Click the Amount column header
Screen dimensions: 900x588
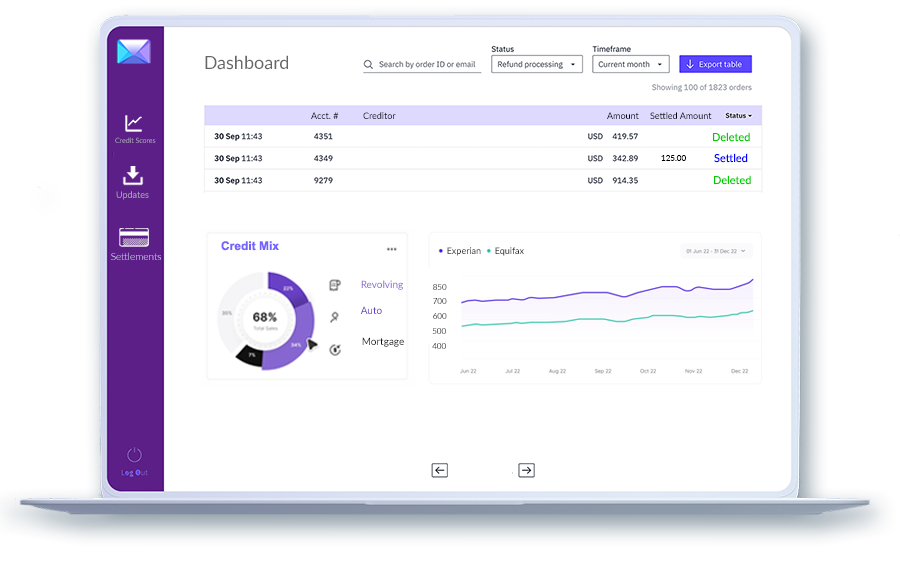[623, 116]
